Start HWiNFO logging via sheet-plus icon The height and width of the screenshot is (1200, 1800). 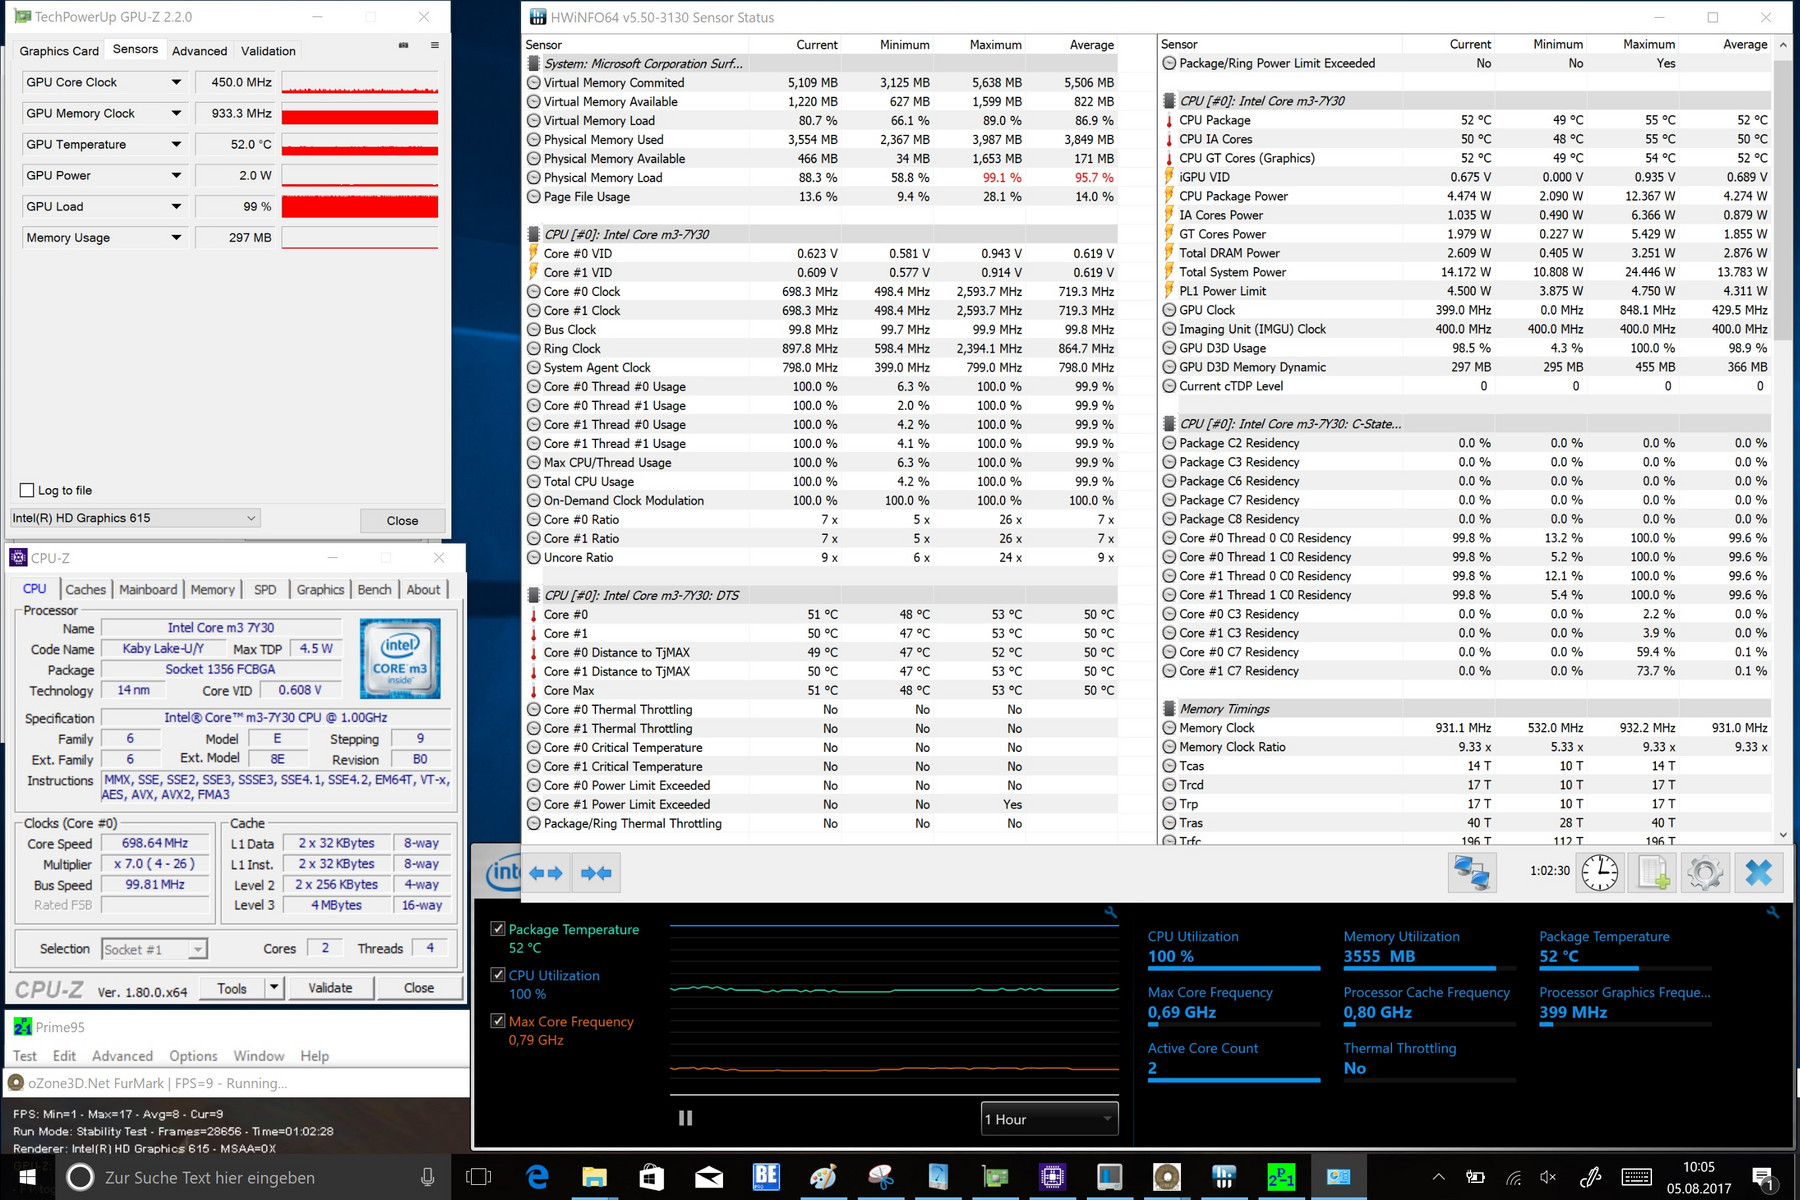[x=1653, y=872]
